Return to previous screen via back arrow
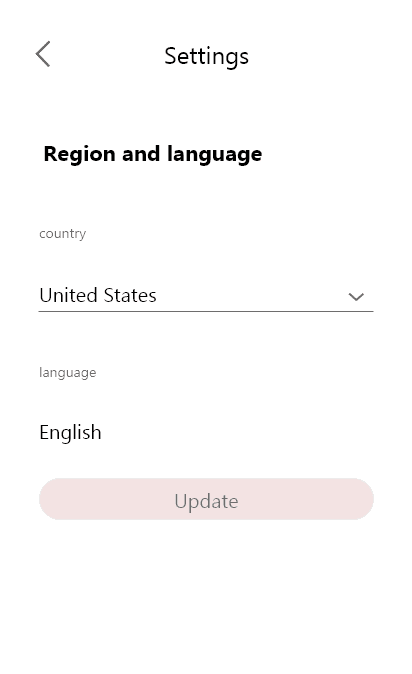This screenshot has width=412, height=674. click(x=43, y=54)
